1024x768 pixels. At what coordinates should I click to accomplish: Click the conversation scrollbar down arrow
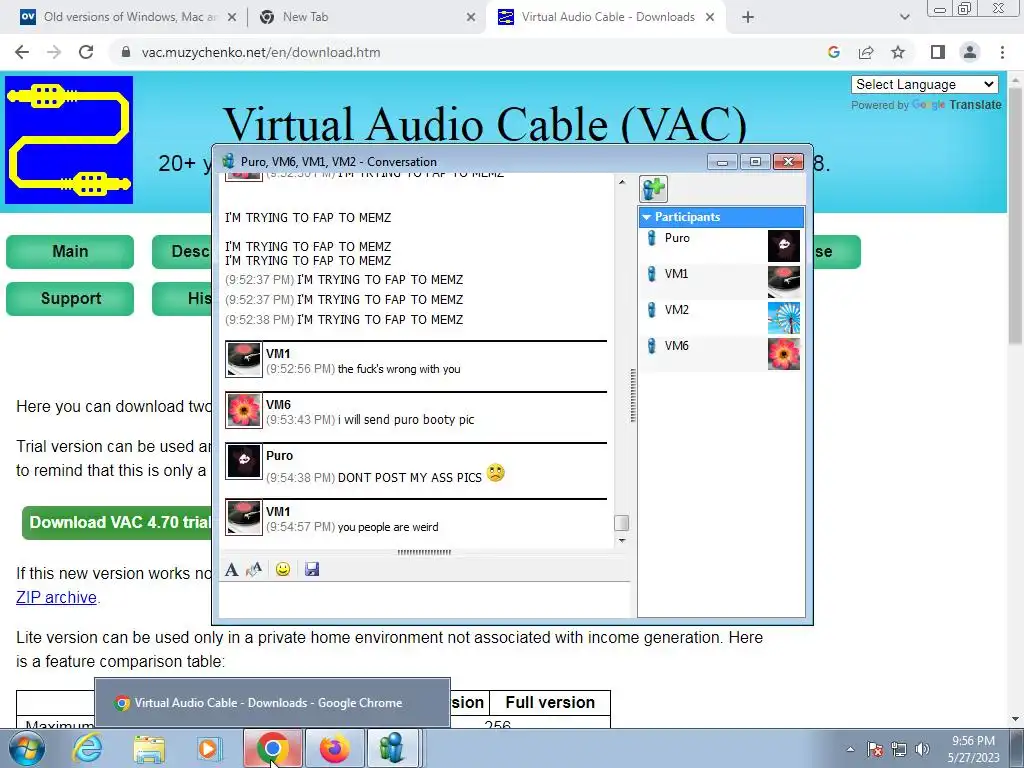[622, 541]
